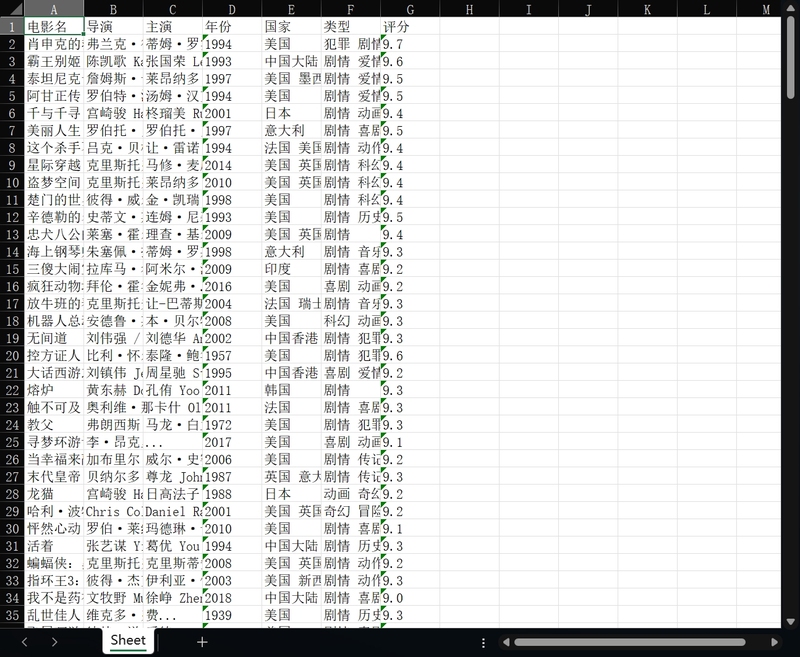Select column G header
Image resolution: width=800 pixels, height=657 pixels.
point(410,9)
